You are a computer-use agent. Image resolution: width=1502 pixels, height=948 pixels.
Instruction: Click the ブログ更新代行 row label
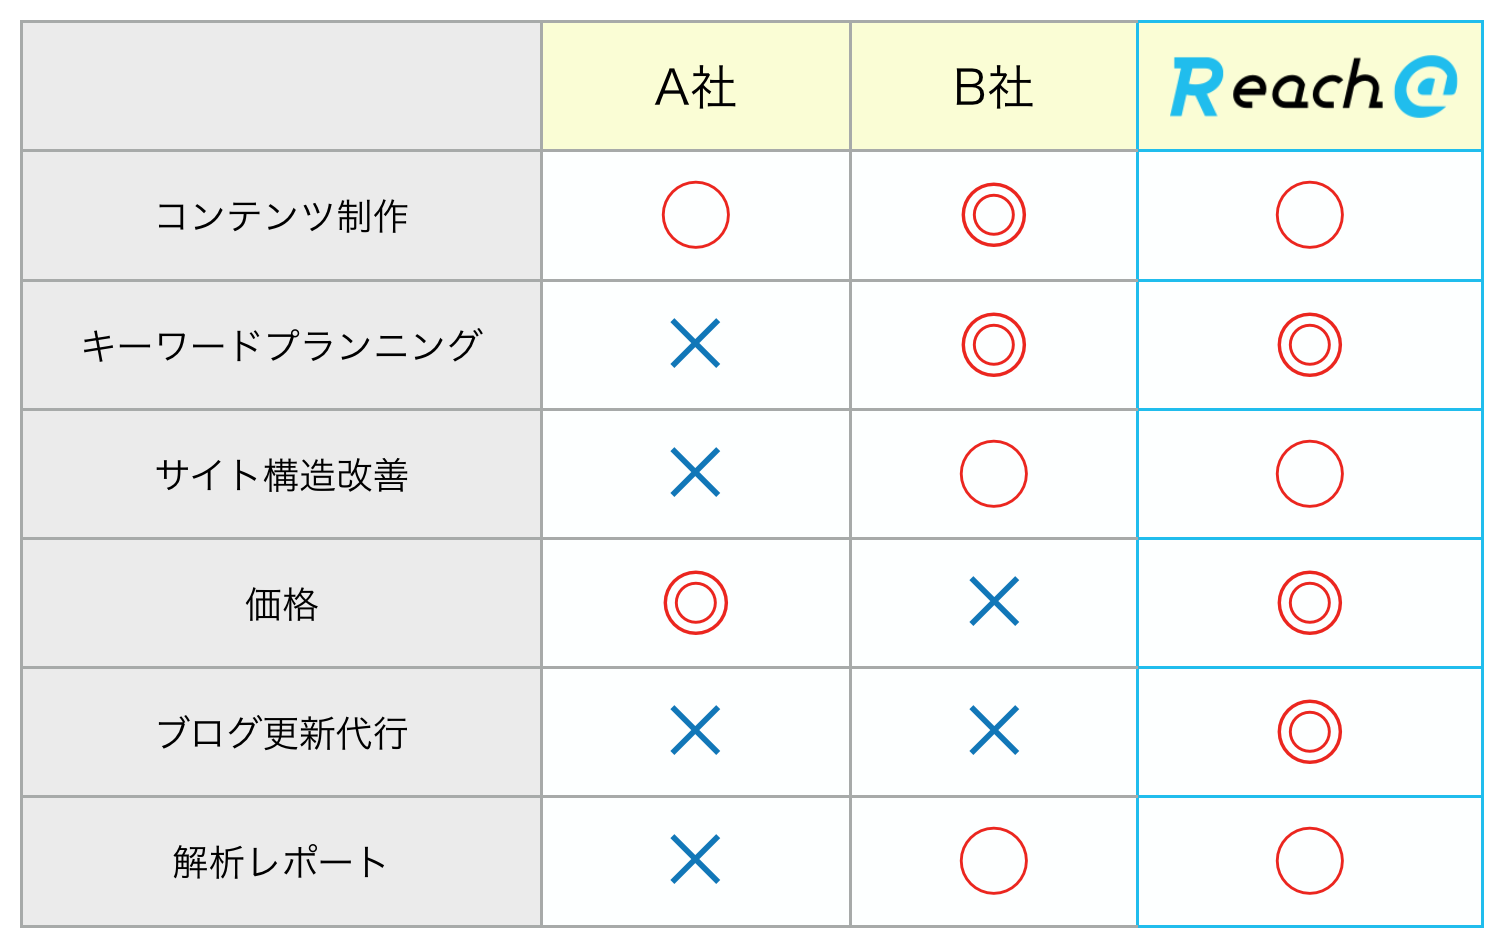(x=282, y=733)
